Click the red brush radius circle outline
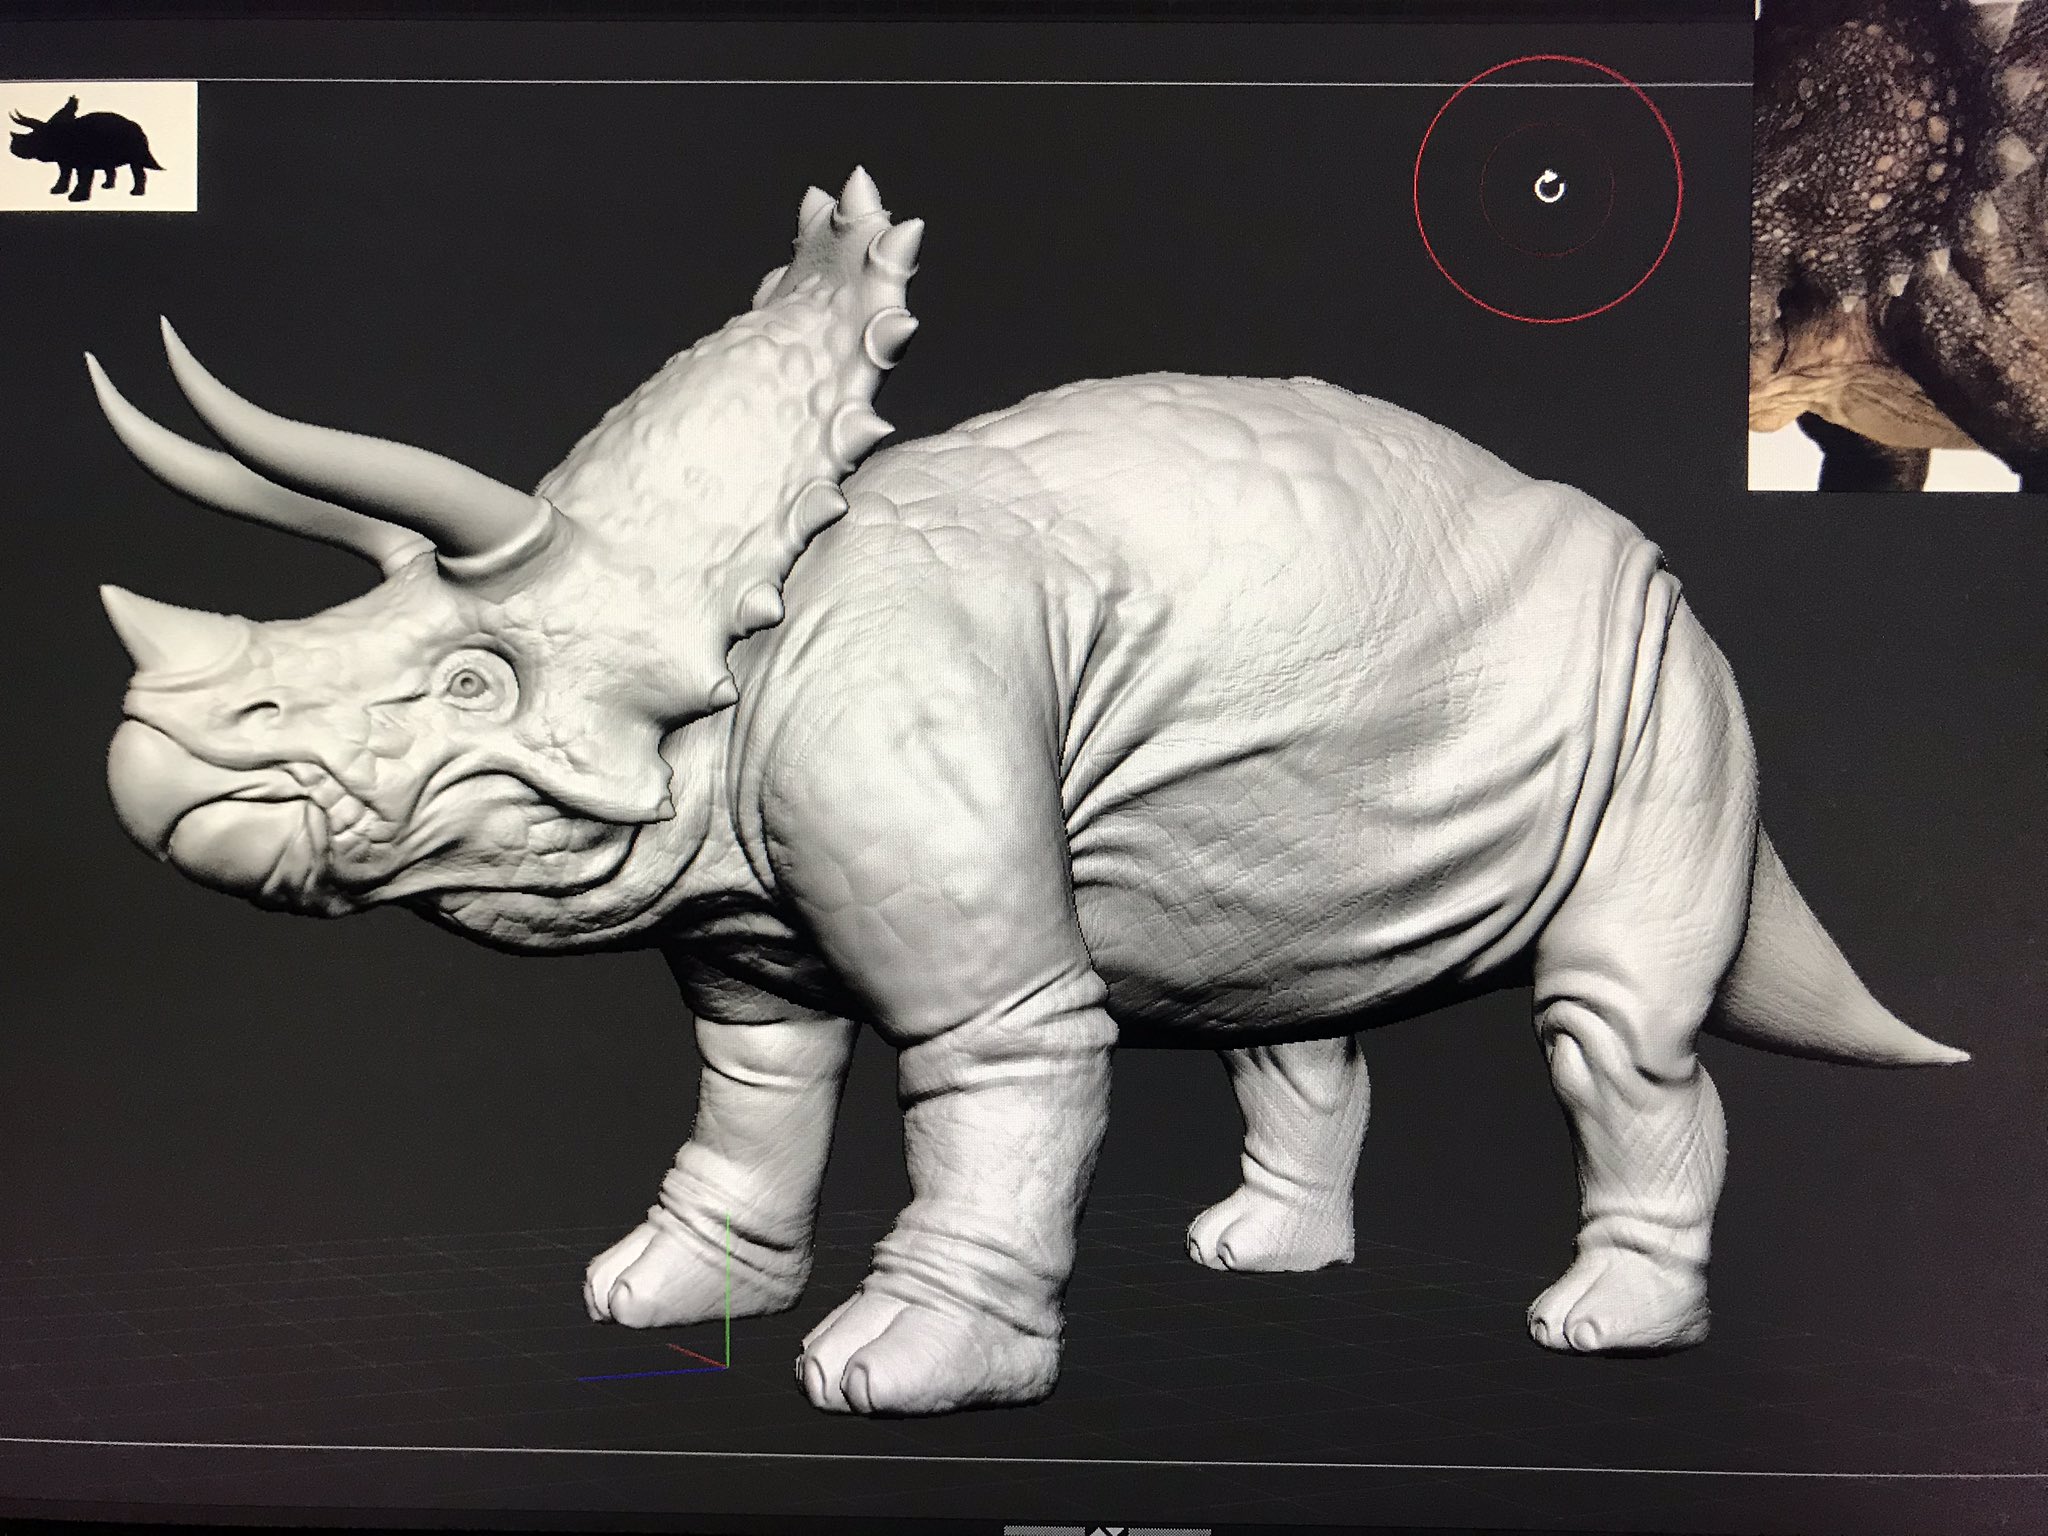This screenshot has width=2048, height=1536. [x=1415, y=187]
